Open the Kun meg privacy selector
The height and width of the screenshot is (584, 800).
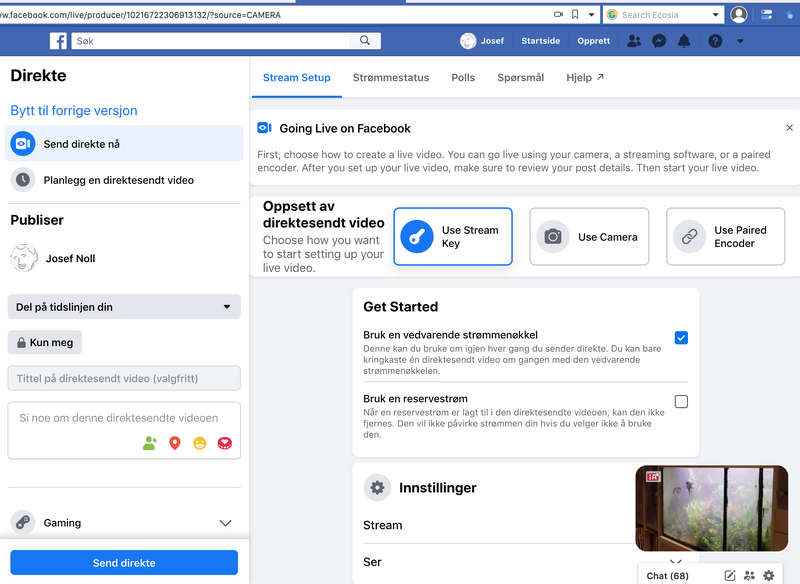click(x=44, y=342)
